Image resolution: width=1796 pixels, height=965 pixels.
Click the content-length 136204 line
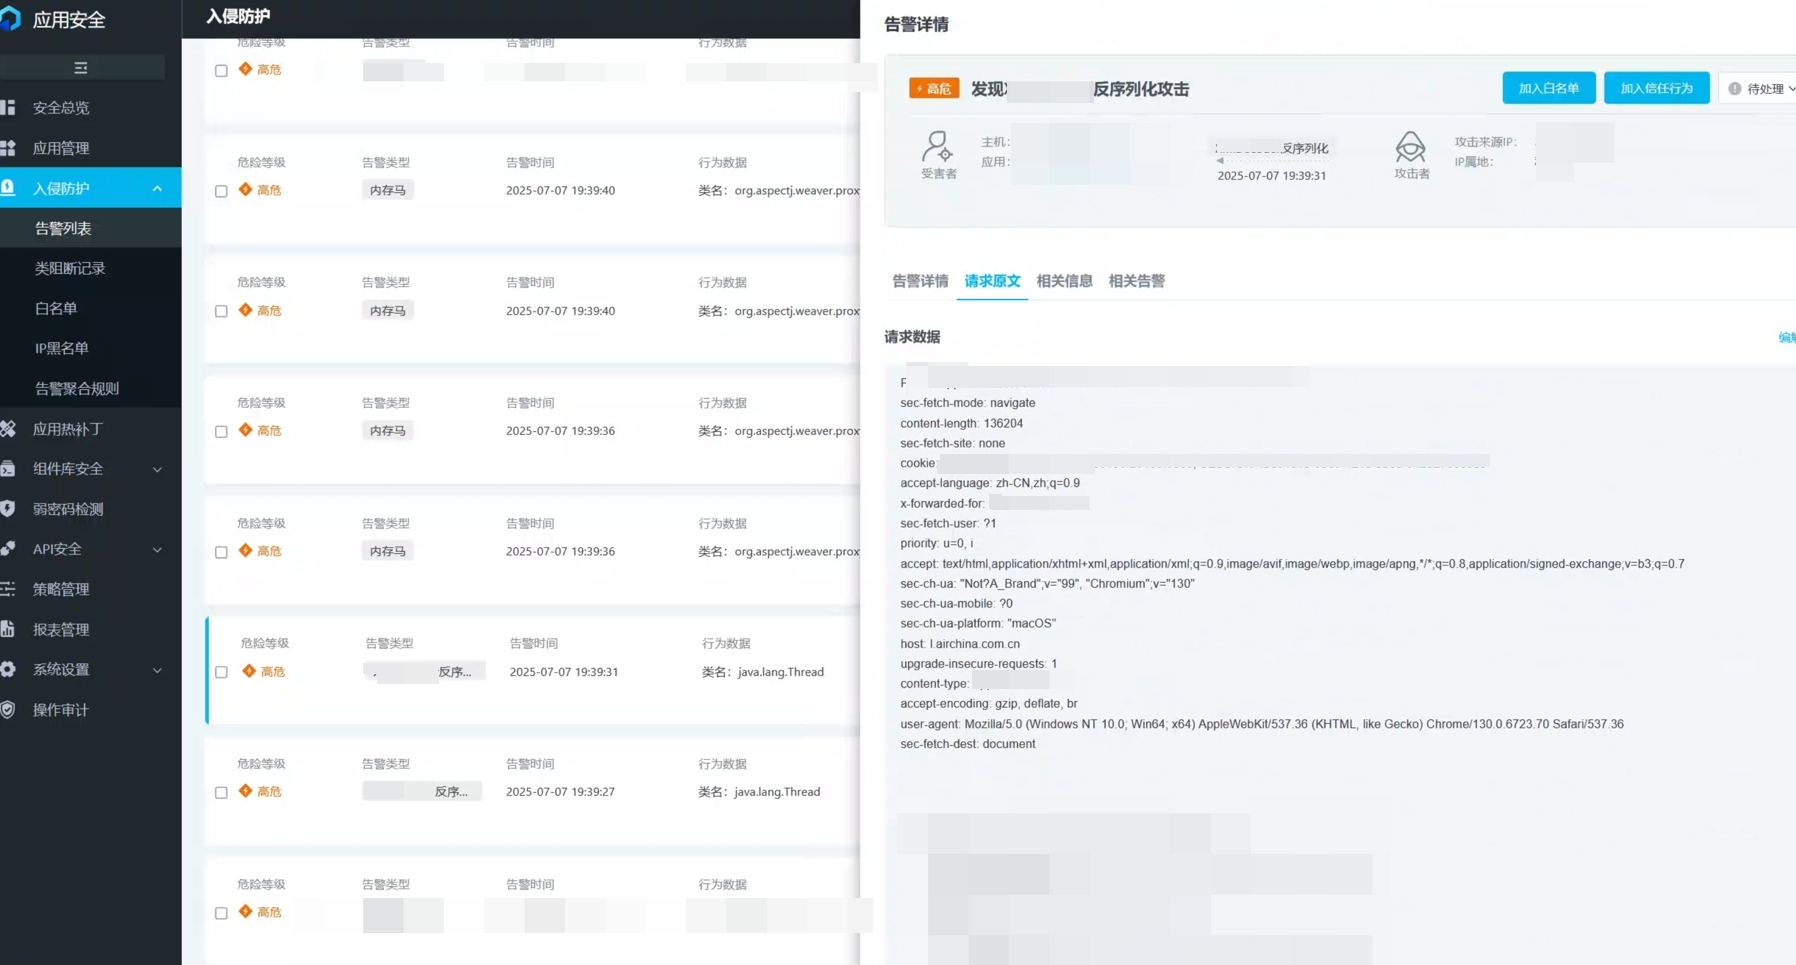click(961, 423)
